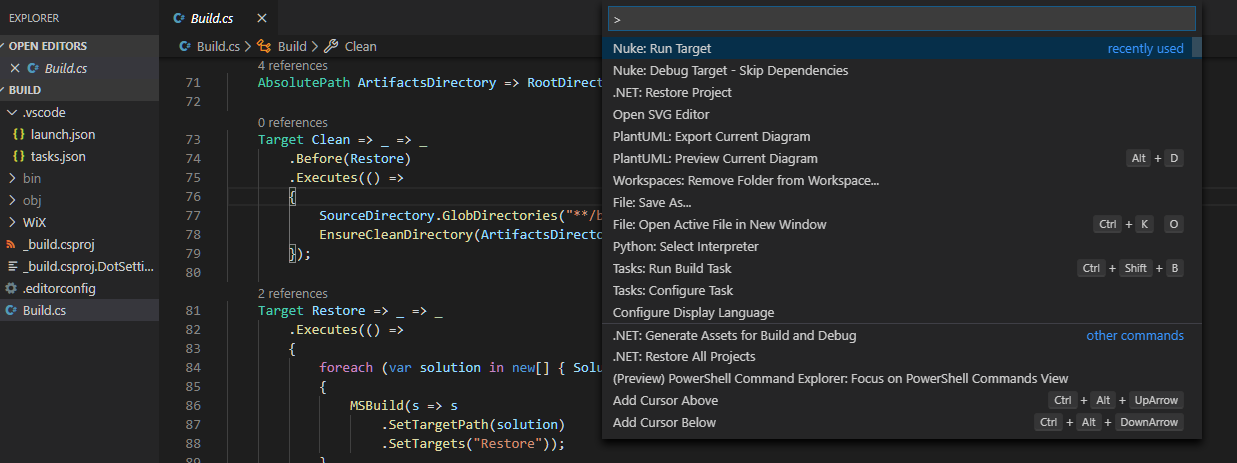
Task: Click the RSS-style icon of _build.csproj
Action: 10,244
